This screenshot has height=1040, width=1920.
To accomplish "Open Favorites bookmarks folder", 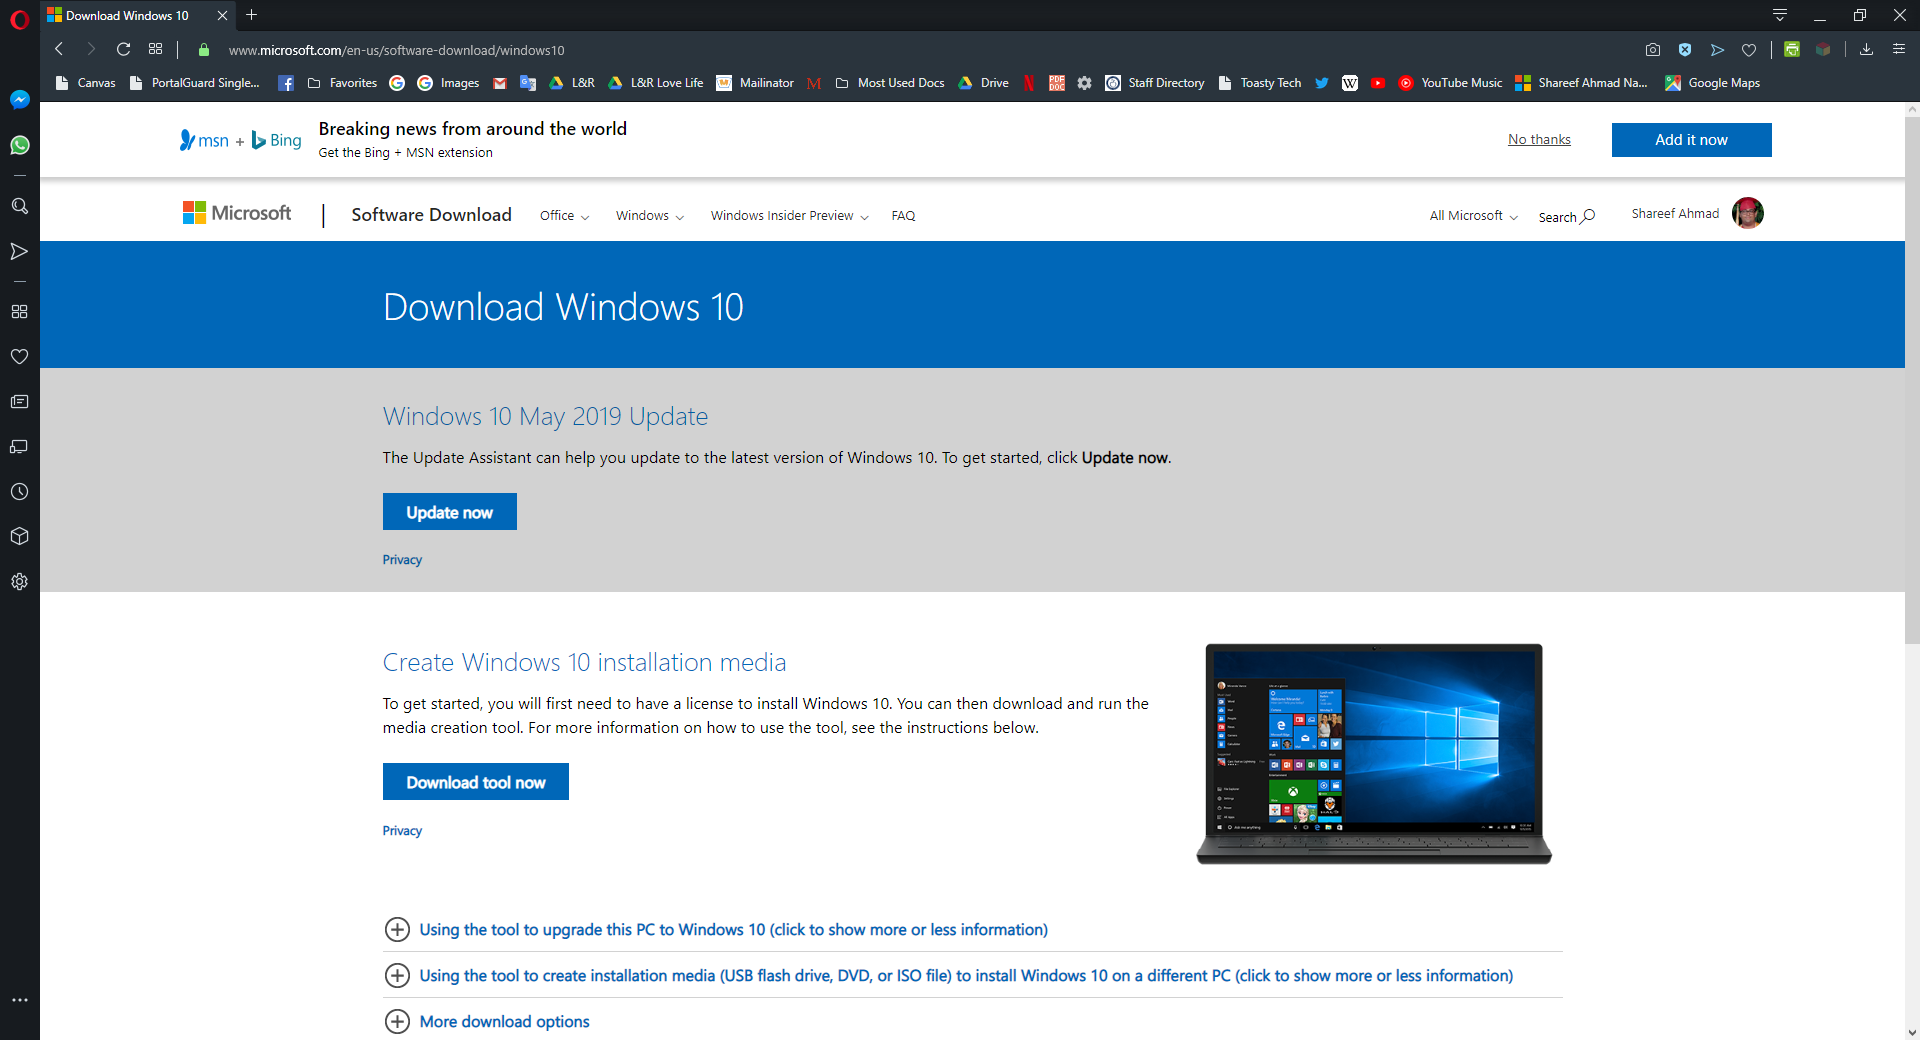I will [342, 83].
